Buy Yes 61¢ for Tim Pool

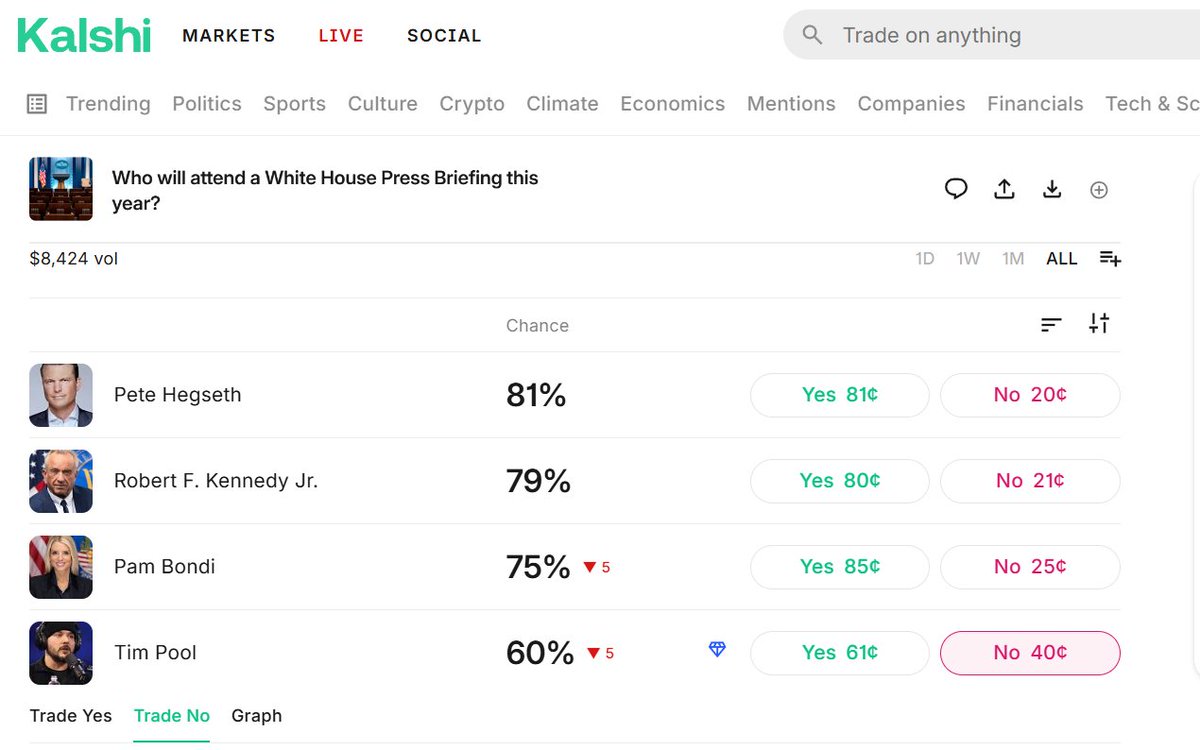[840, 653]
